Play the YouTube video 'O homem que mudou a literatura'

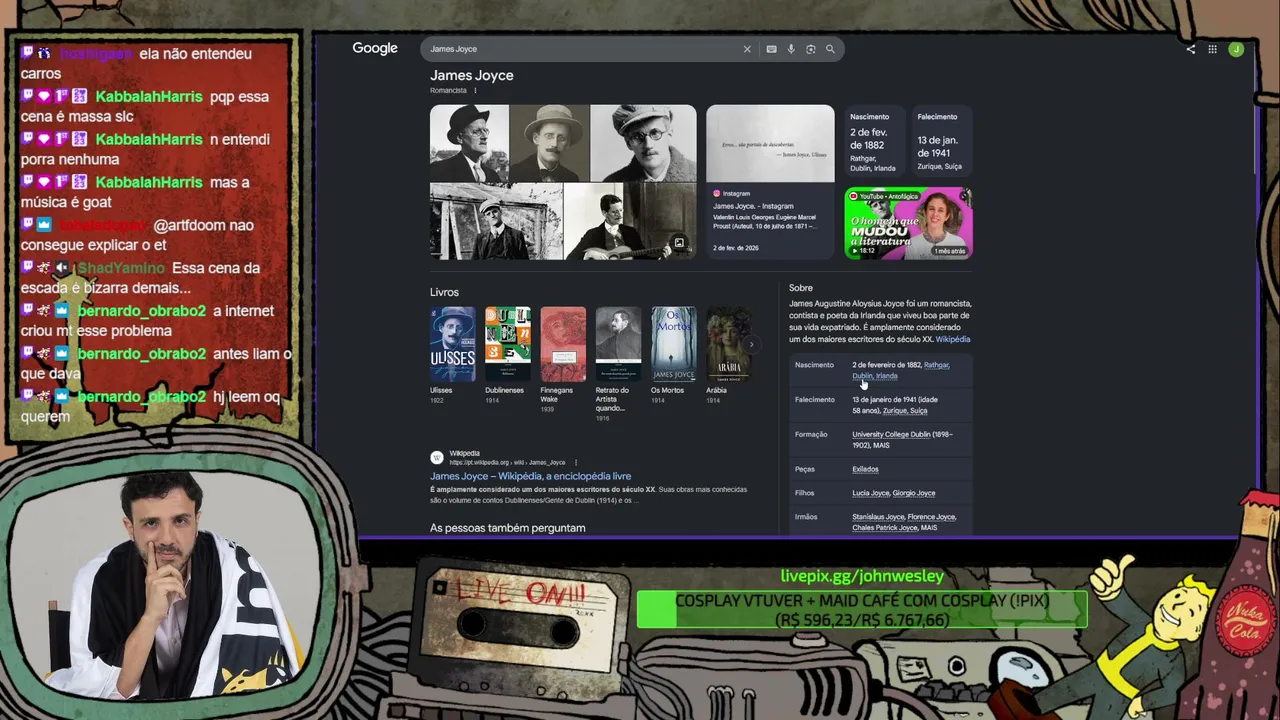908,223
